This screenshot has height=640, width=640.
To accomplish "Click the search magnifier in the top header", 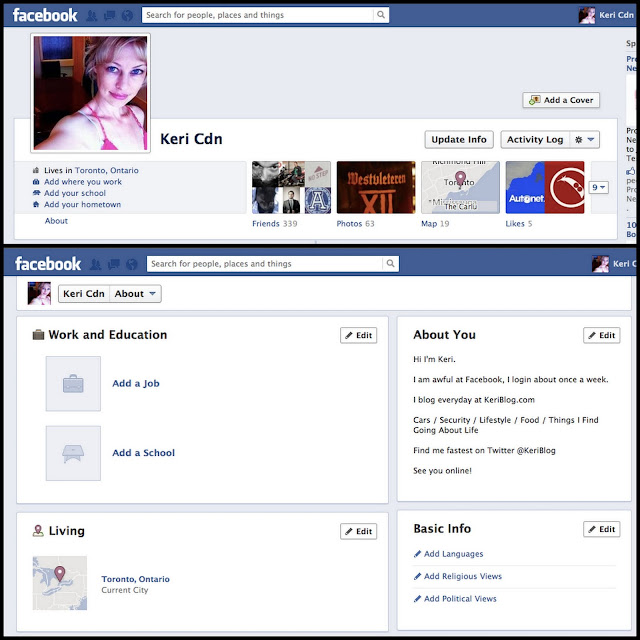I will (x=380, y=15).
